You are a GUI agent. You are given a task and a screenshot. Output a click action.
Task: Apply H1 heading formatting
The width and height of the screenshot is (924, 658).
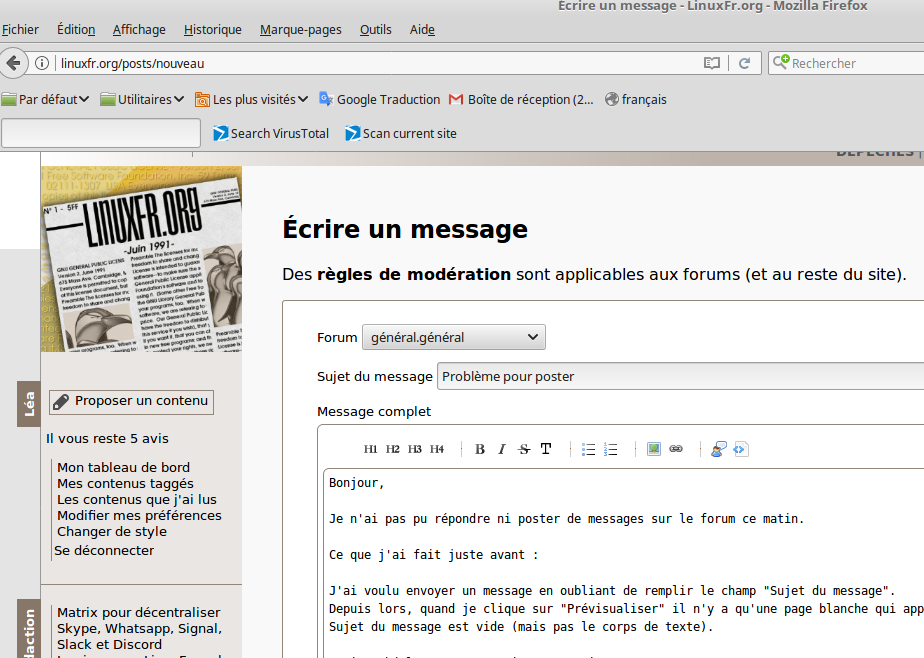370,449
